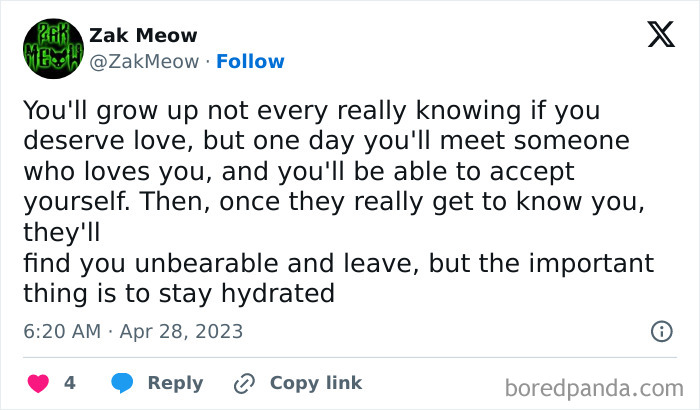Click the line starting "find you unbearable"

tap(337, 264)
